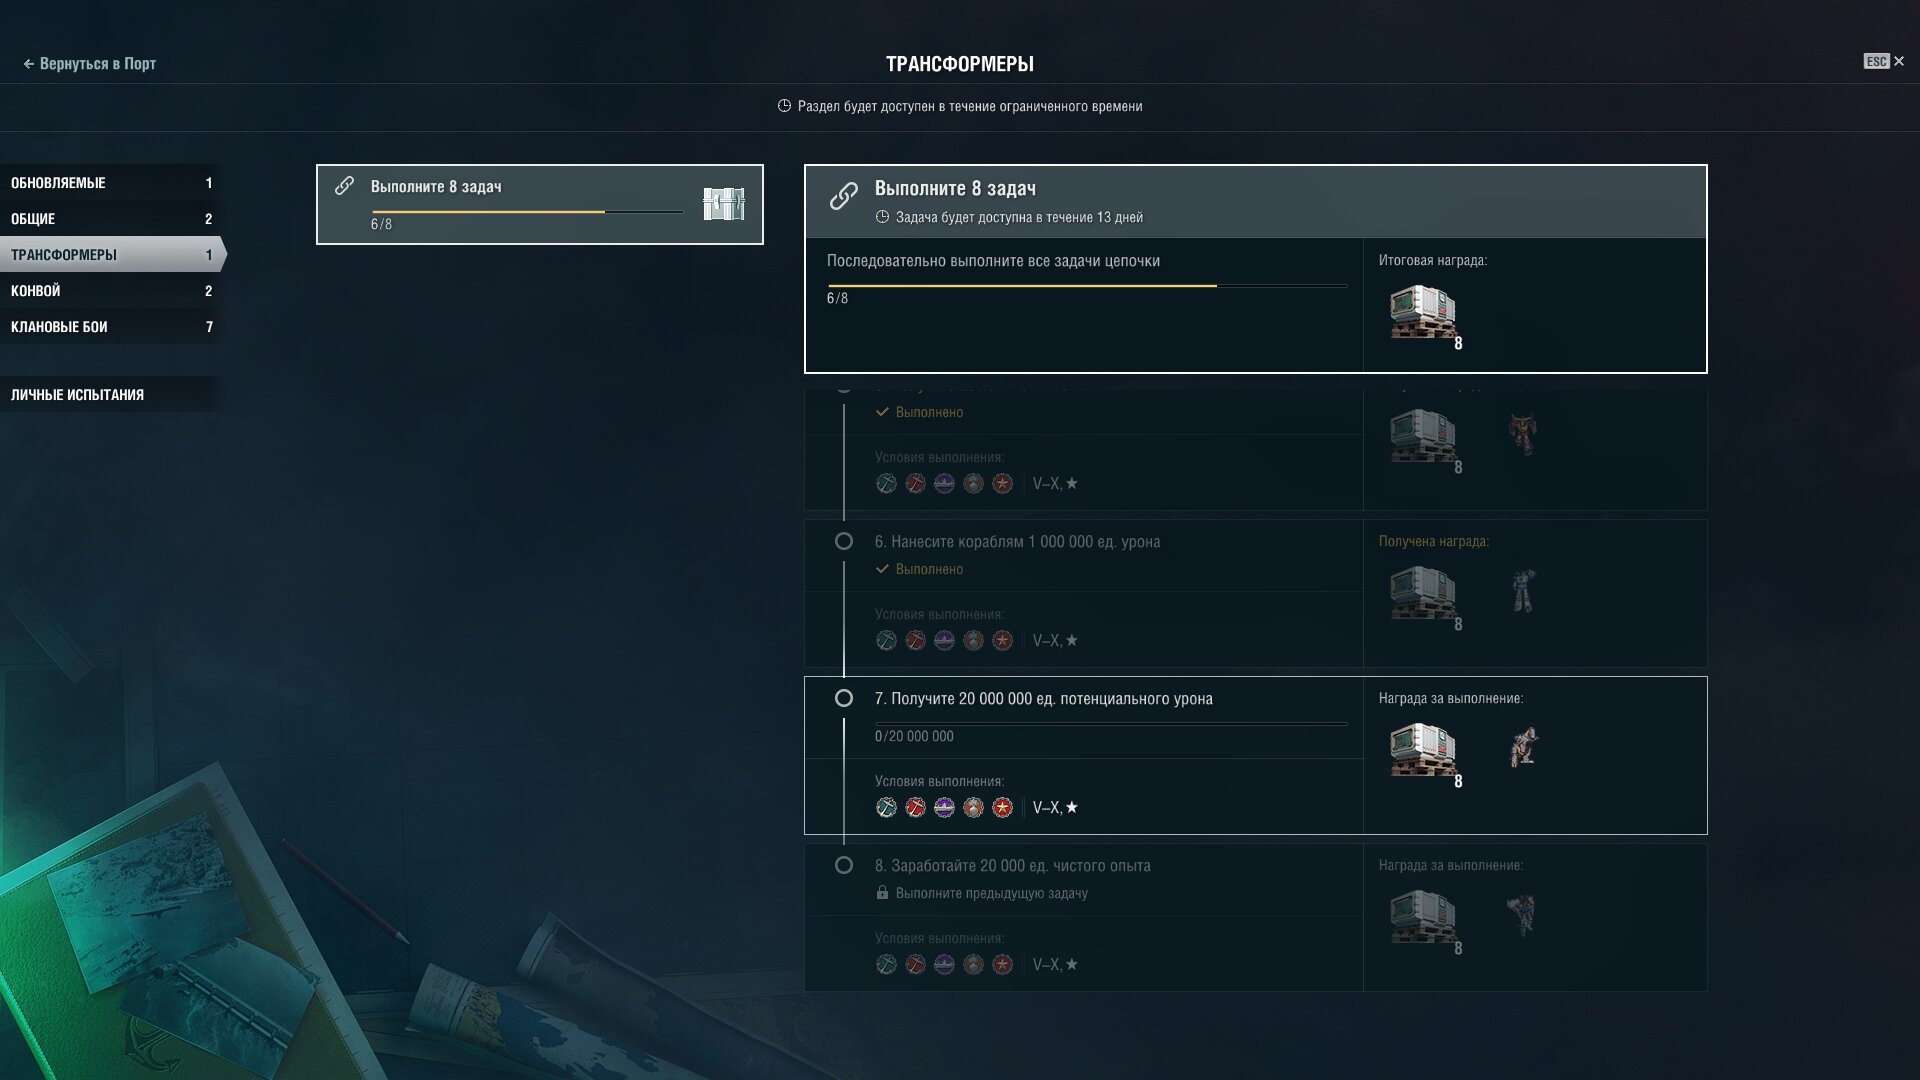The image size is (1920, 1080).
Task: Click the container reward icon for task 7
Action: 1424,750
